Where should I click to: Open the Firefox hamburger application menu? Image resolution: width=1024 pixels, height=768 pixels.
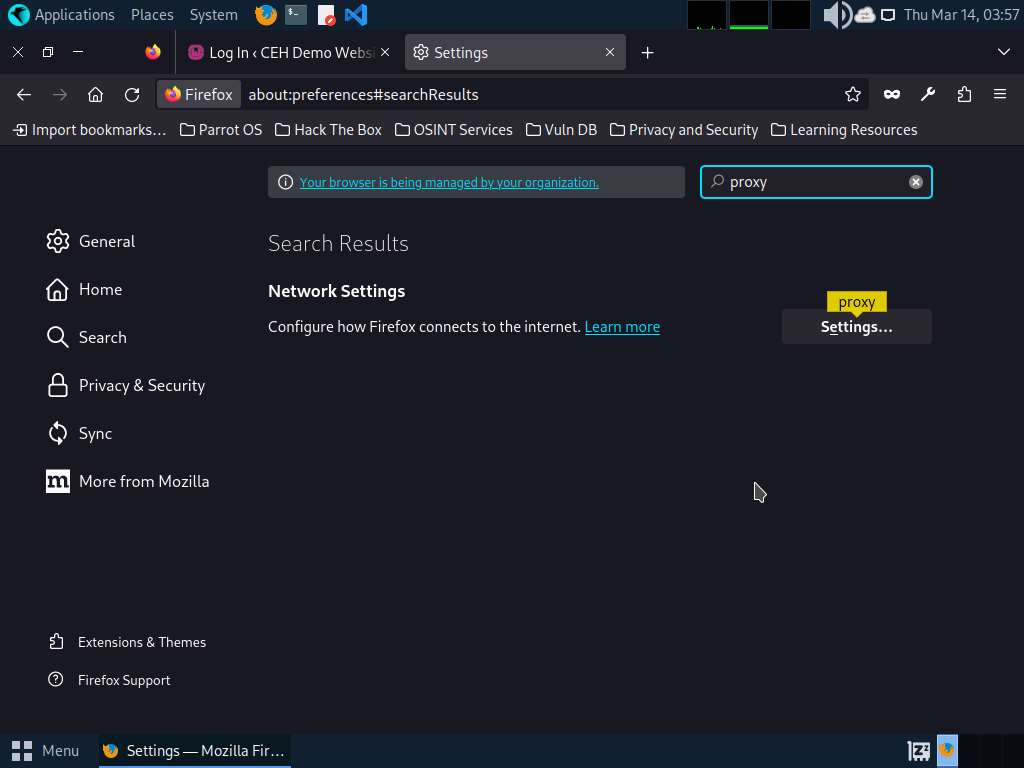tap(999, 94)
